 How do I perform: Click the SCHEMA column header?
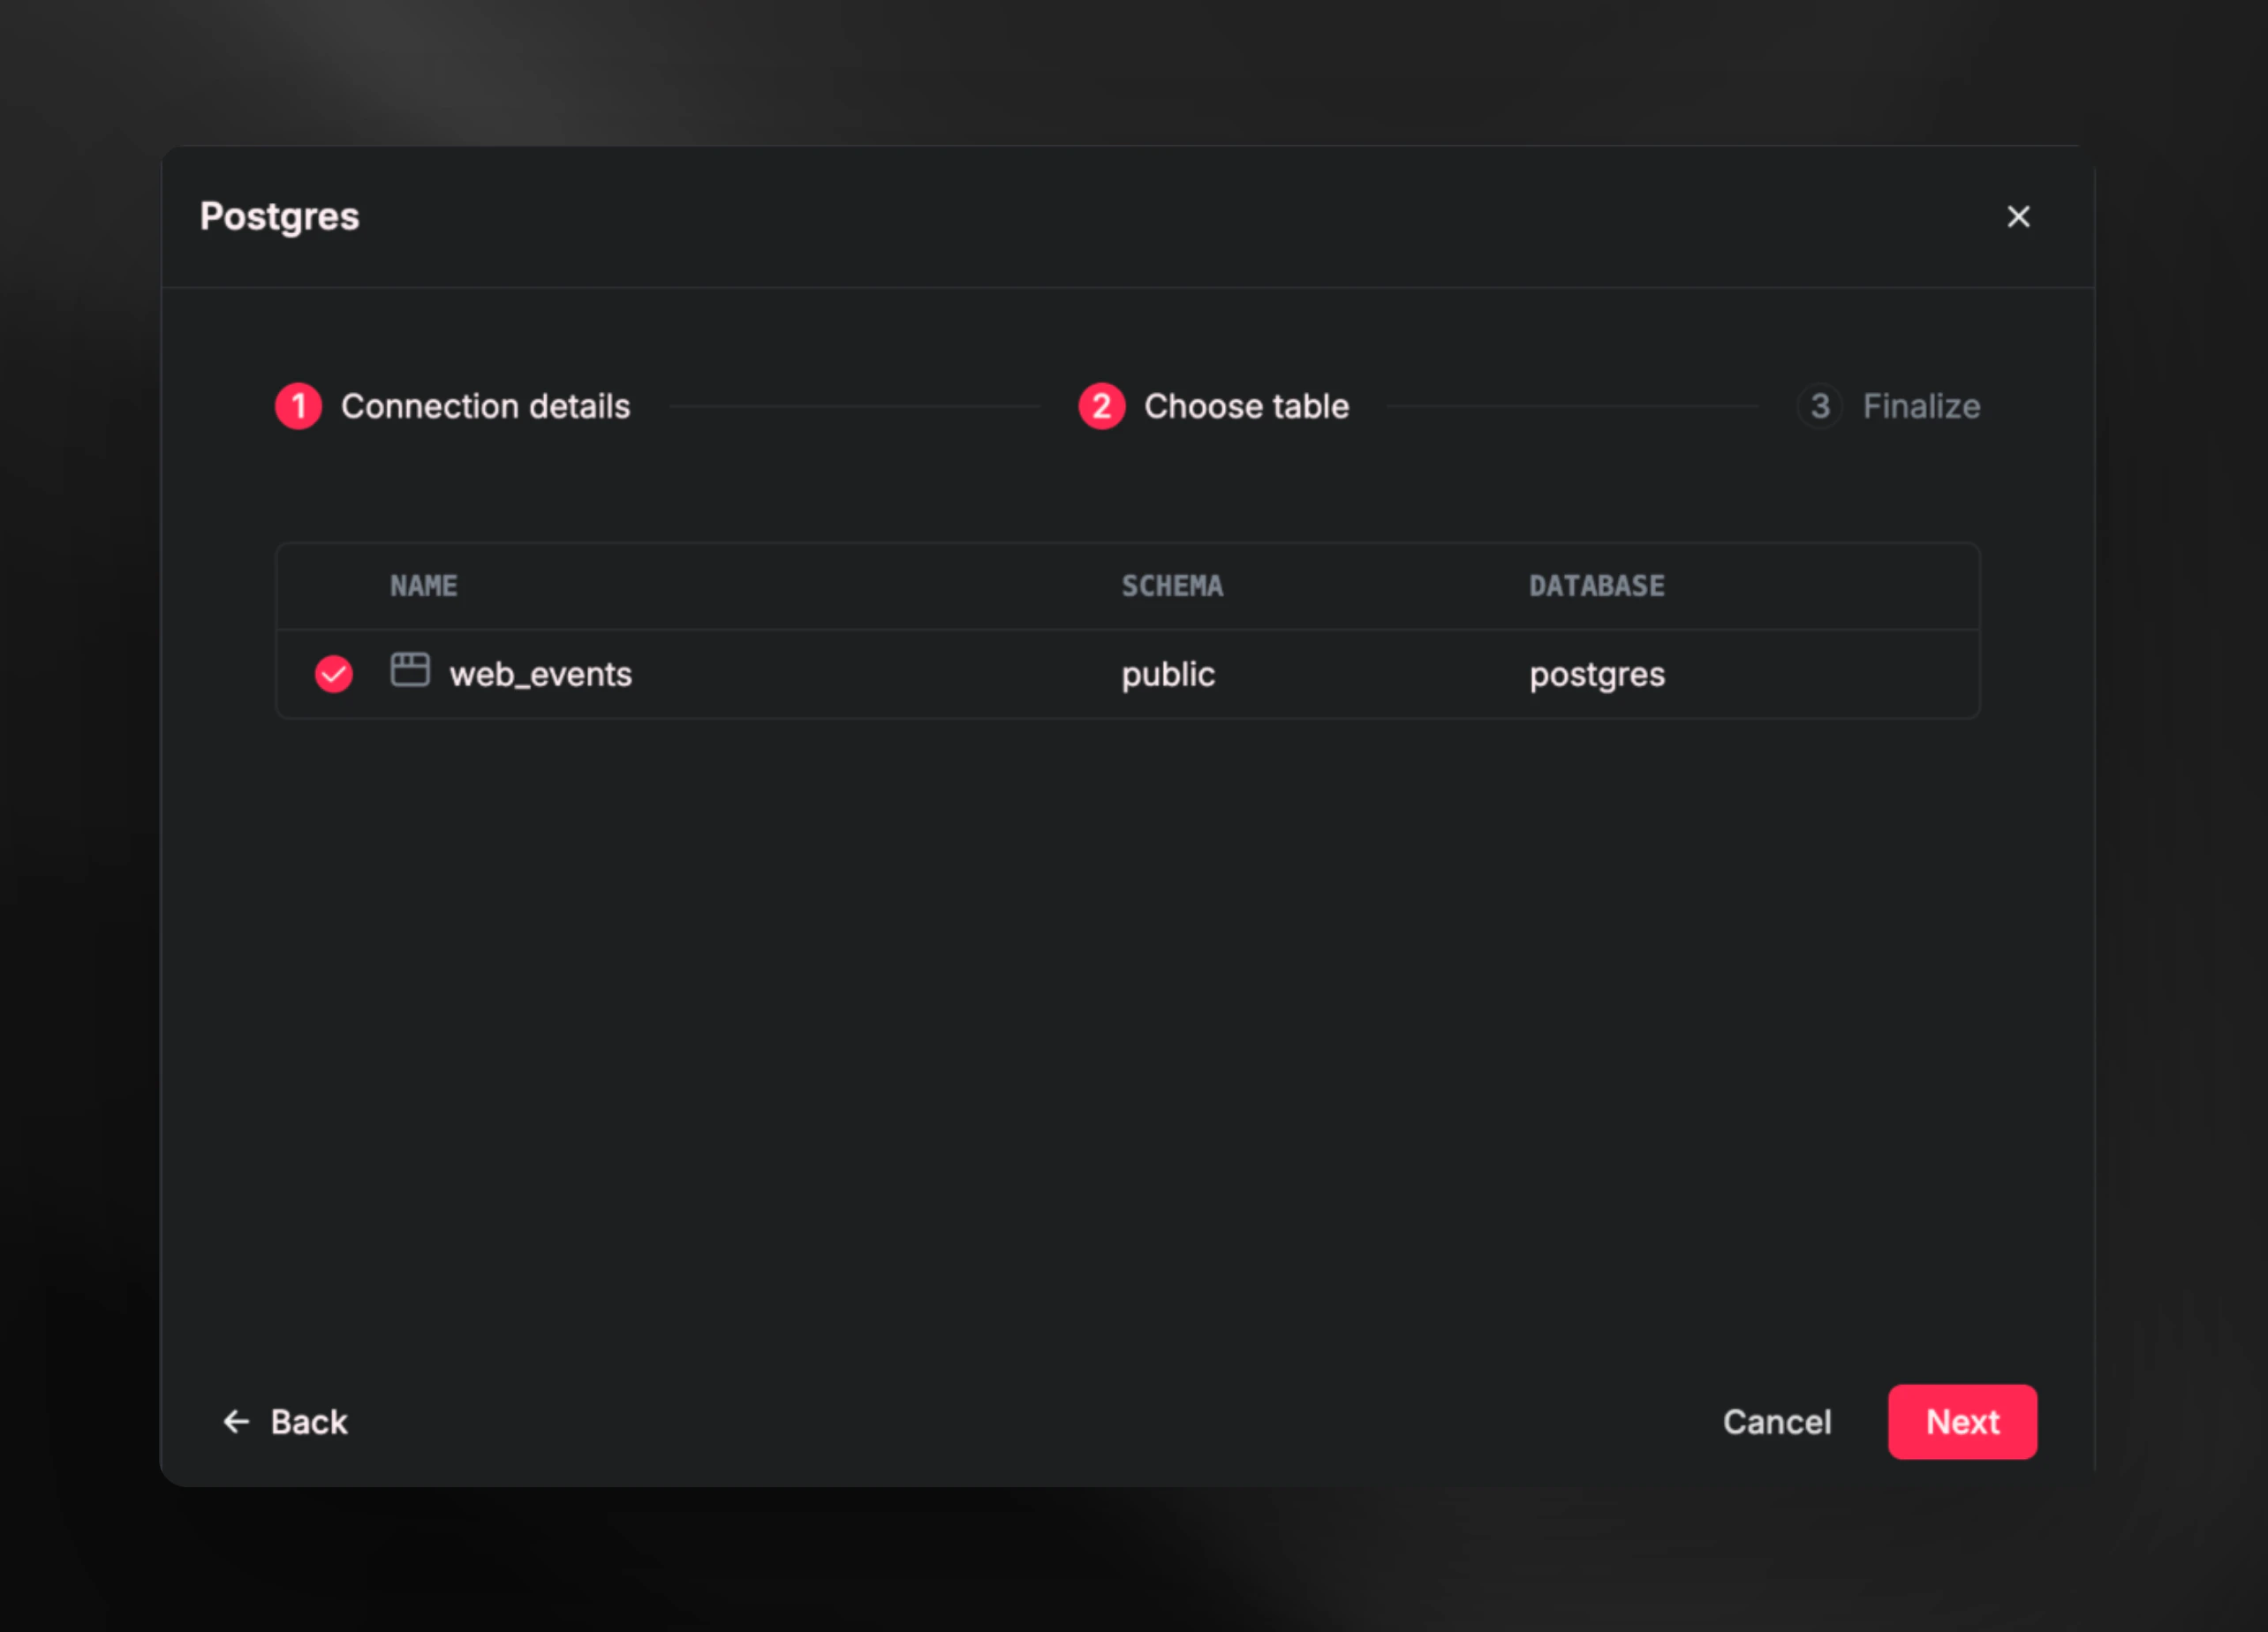coord(1171,586)
